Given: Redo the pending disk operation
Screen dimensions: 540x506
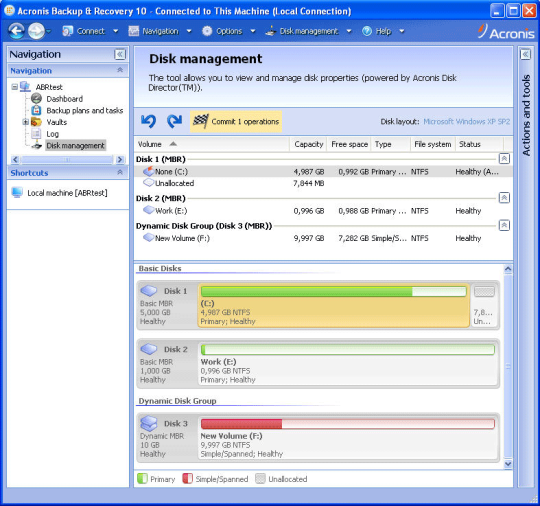Looking at the screenshot, I should (175, 121).
